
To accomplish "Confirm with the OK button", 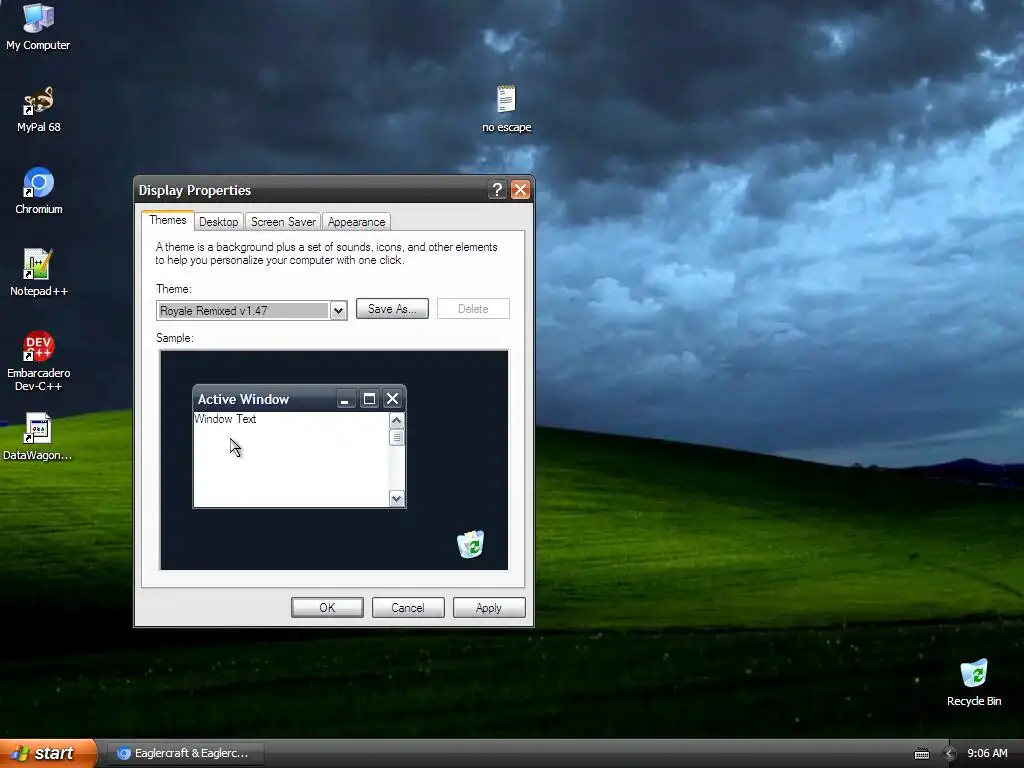I will (327, 608).
